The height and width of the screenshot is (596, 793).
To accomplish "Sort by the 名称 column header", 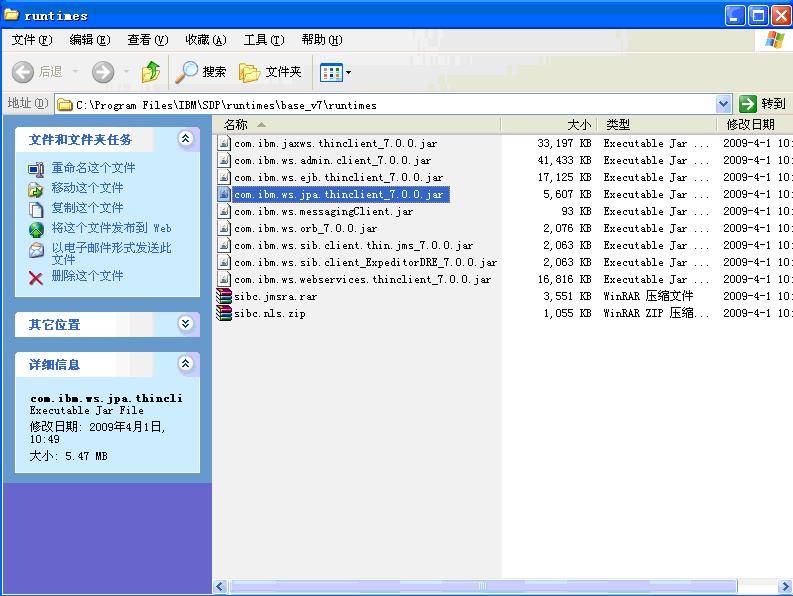I will 357,124.
